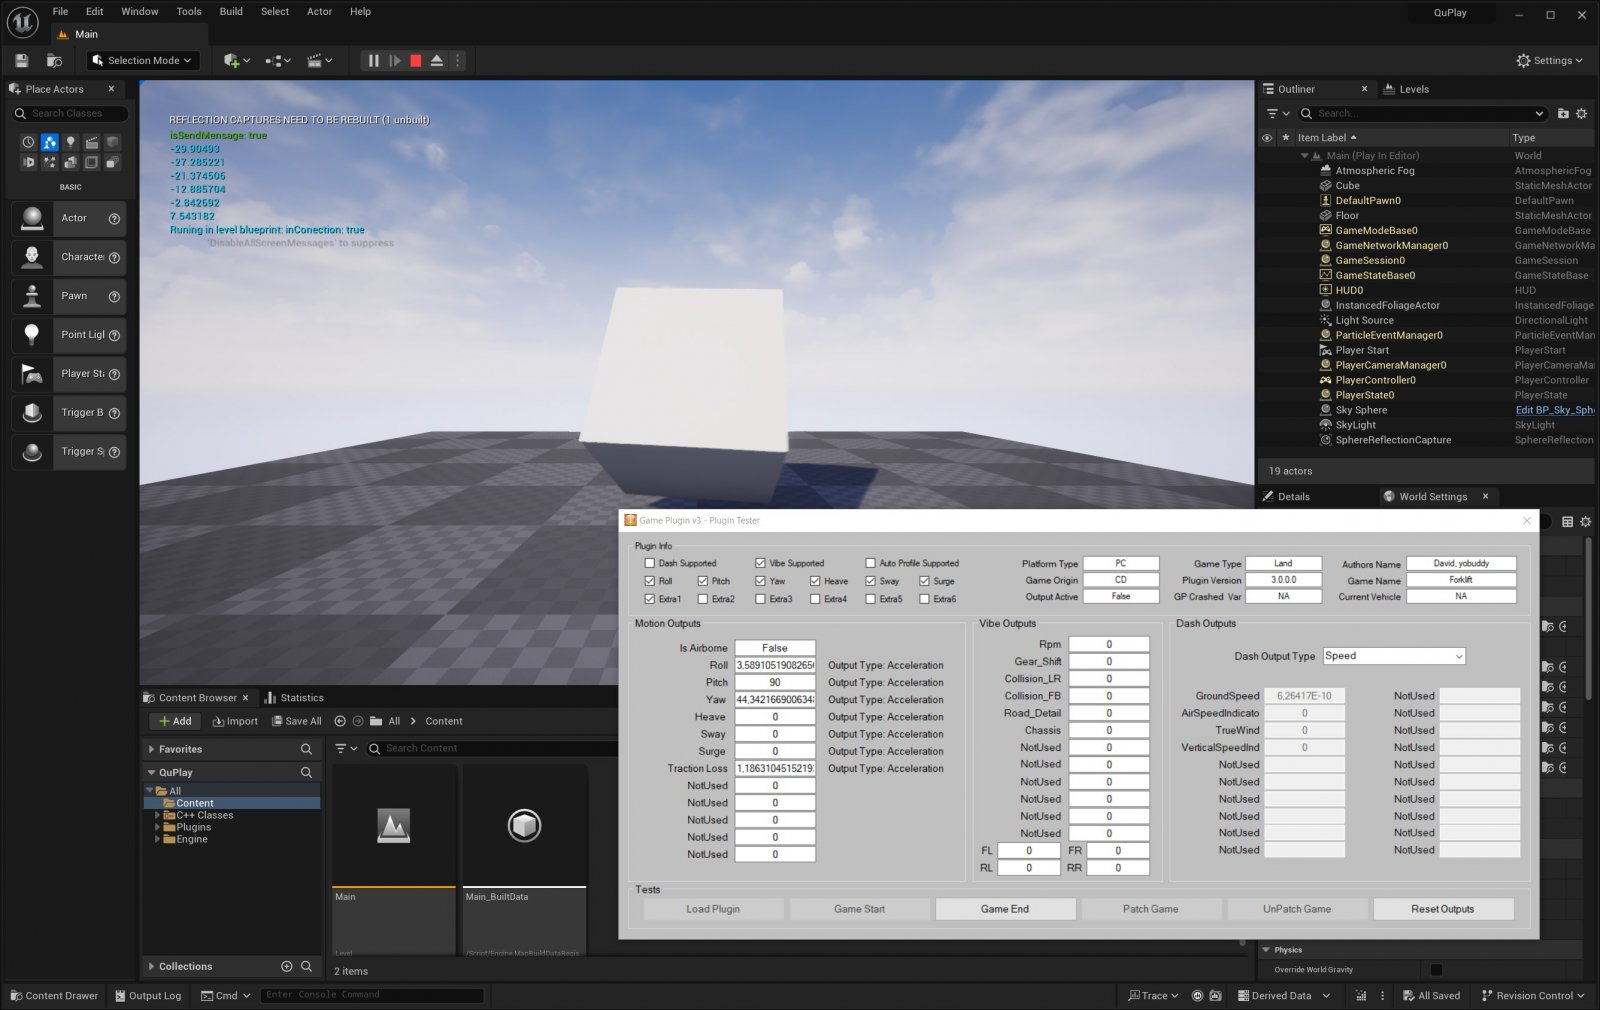The width and height of the screenshot is (1600, 1010).
Task: Click the Game Start button
Action: (859, 909)
